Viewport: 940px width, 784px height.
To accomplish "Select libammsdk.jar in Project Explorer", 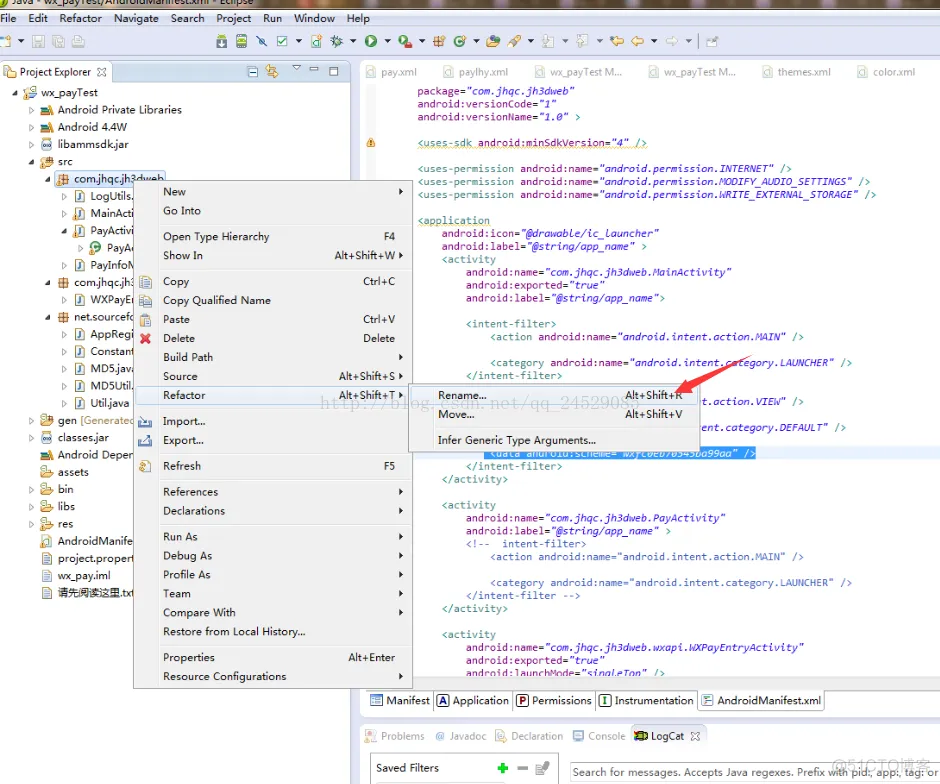I will click(93, 144).
